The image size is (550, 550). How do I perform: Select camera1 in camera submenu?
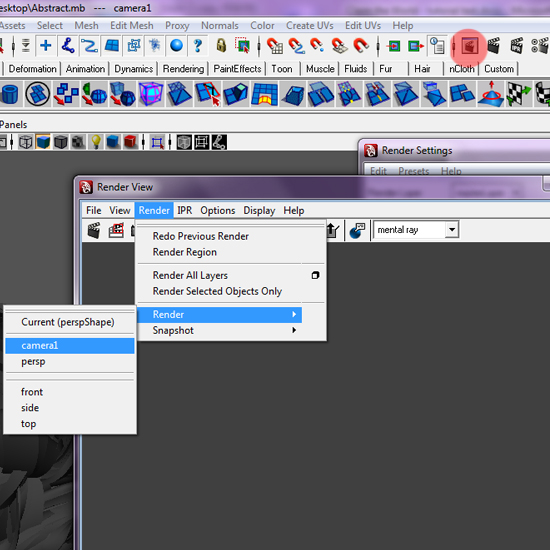pyautogui.click(x=70, y=346)
